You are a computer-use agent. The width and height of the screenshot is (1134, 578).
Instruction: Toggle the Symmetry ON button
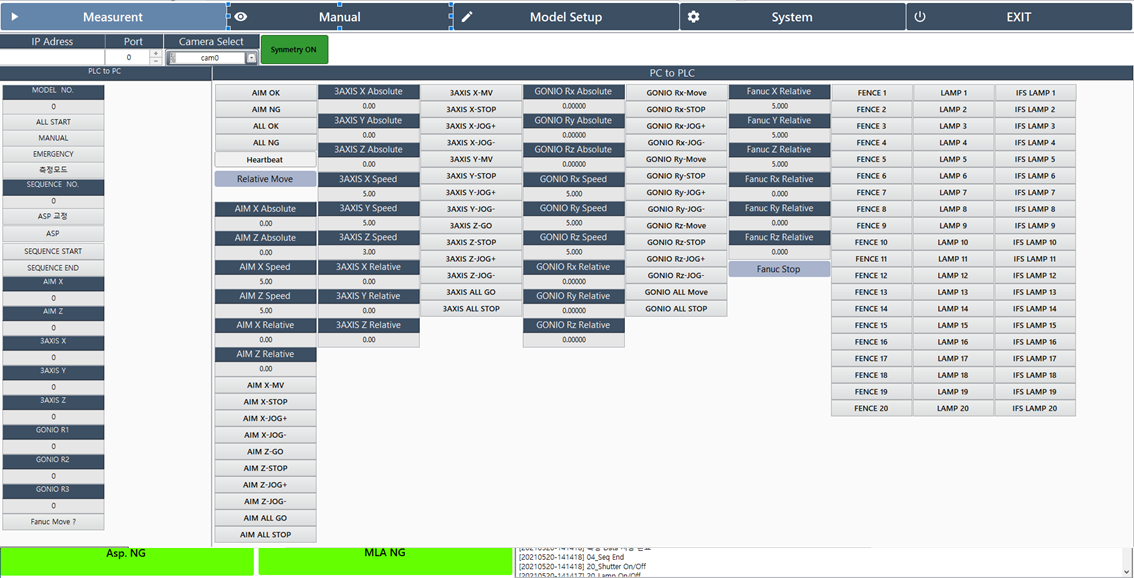point(294,50)
